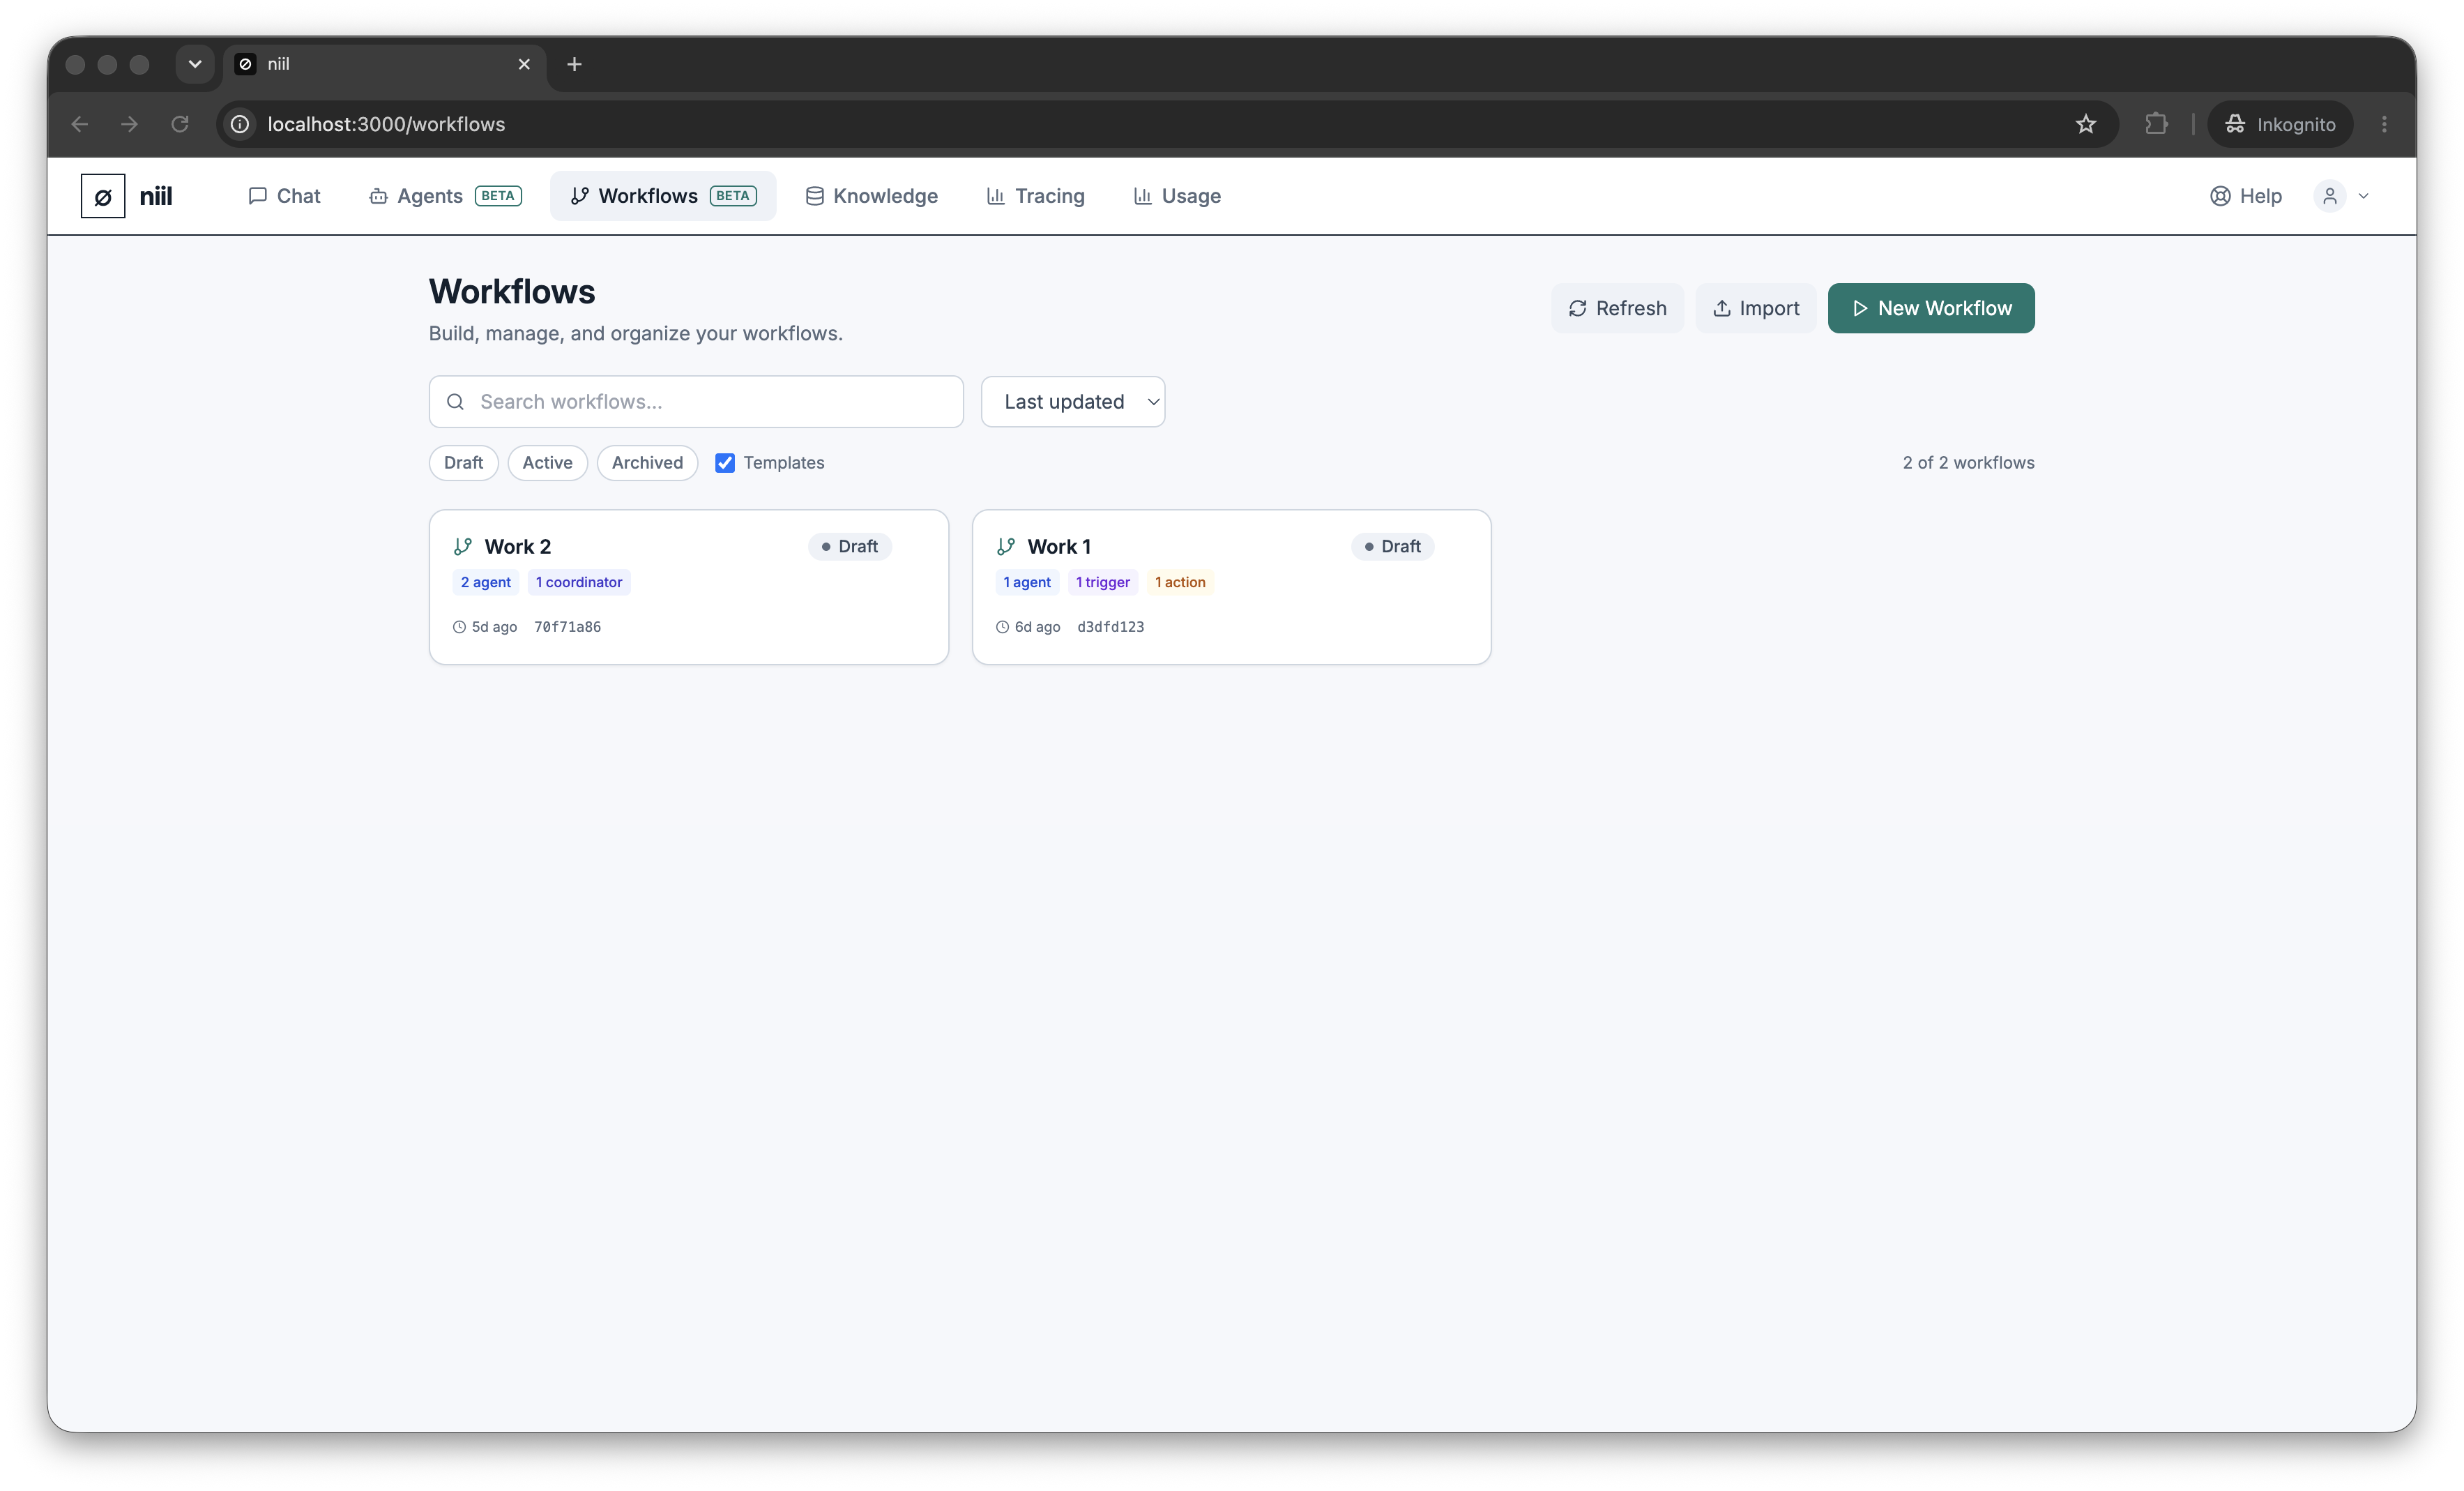Reload the page with browser refresh icon
The height and width of the screenshot is (1491, 2464).
click(x=180, y=124)
